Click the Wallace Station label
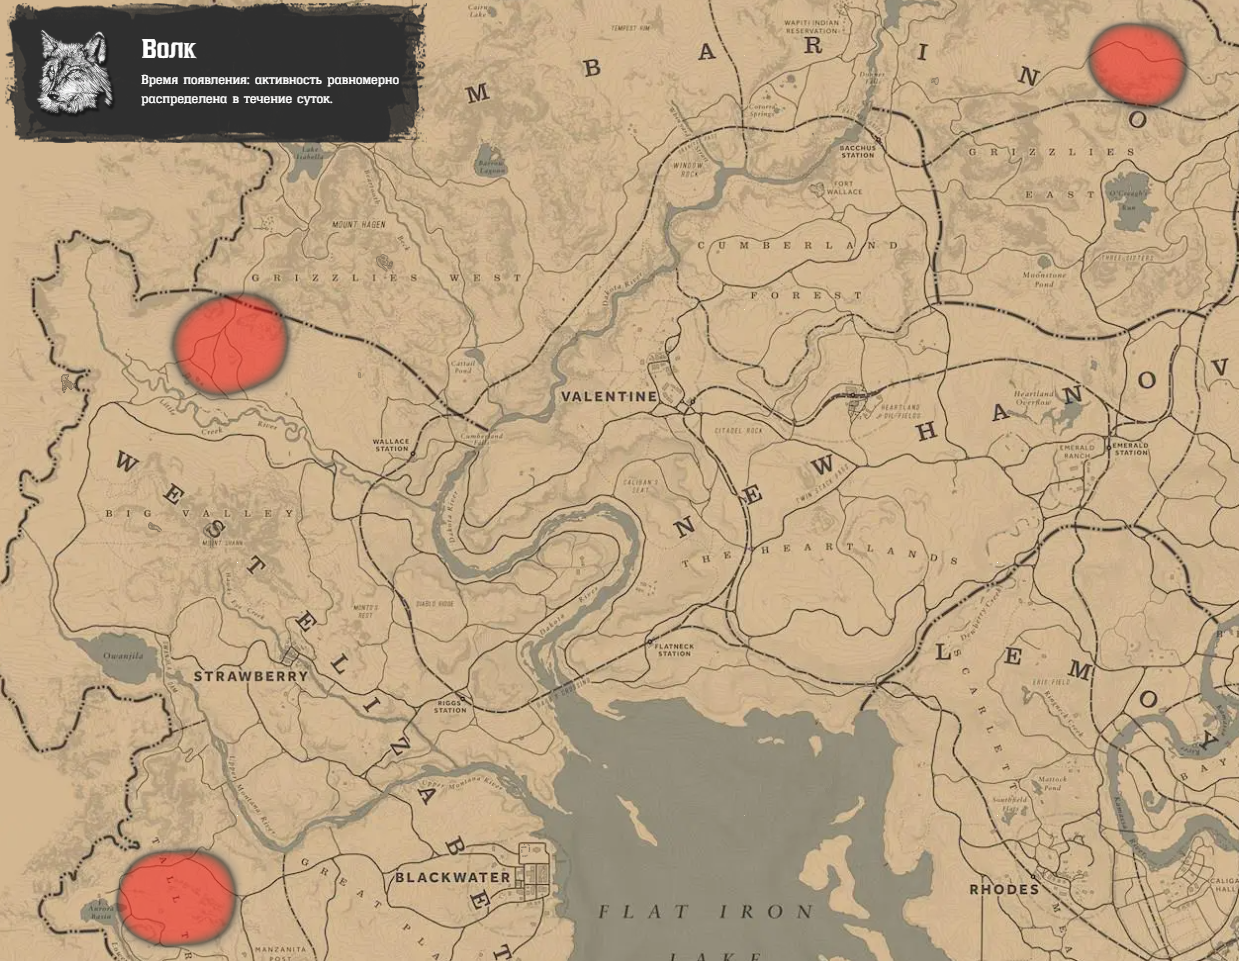Image resolution: width=1239 pixels, height=961 pixels. pos(391,445)
